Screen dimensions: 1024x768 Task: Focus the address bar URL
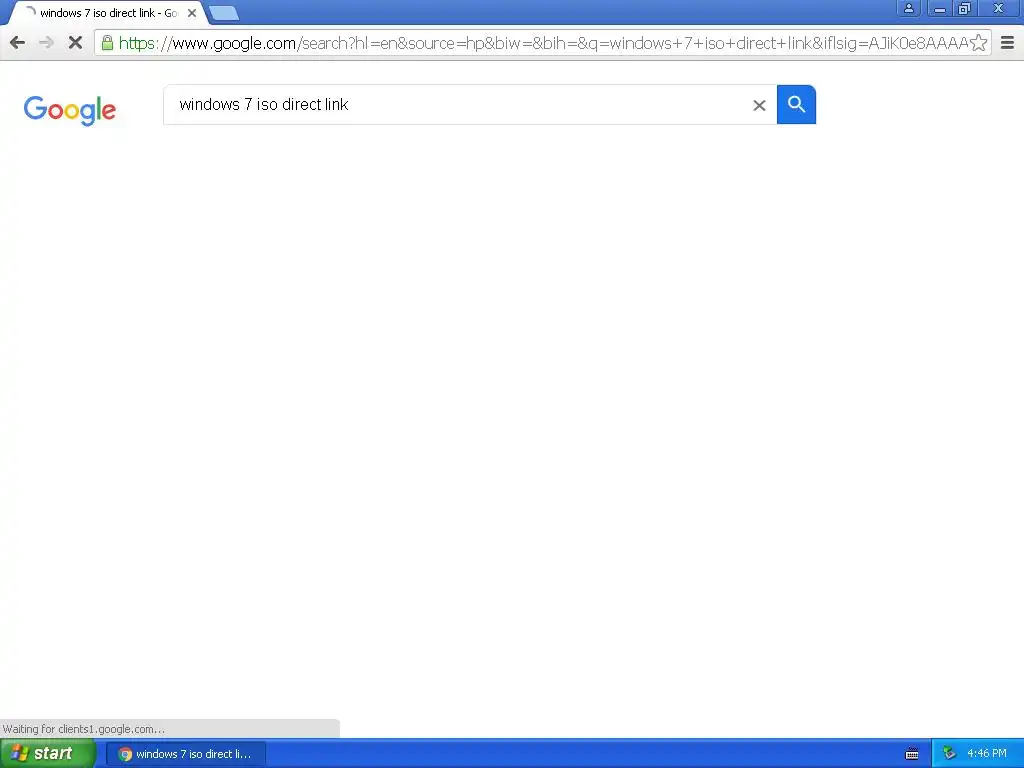coord(542,43)
